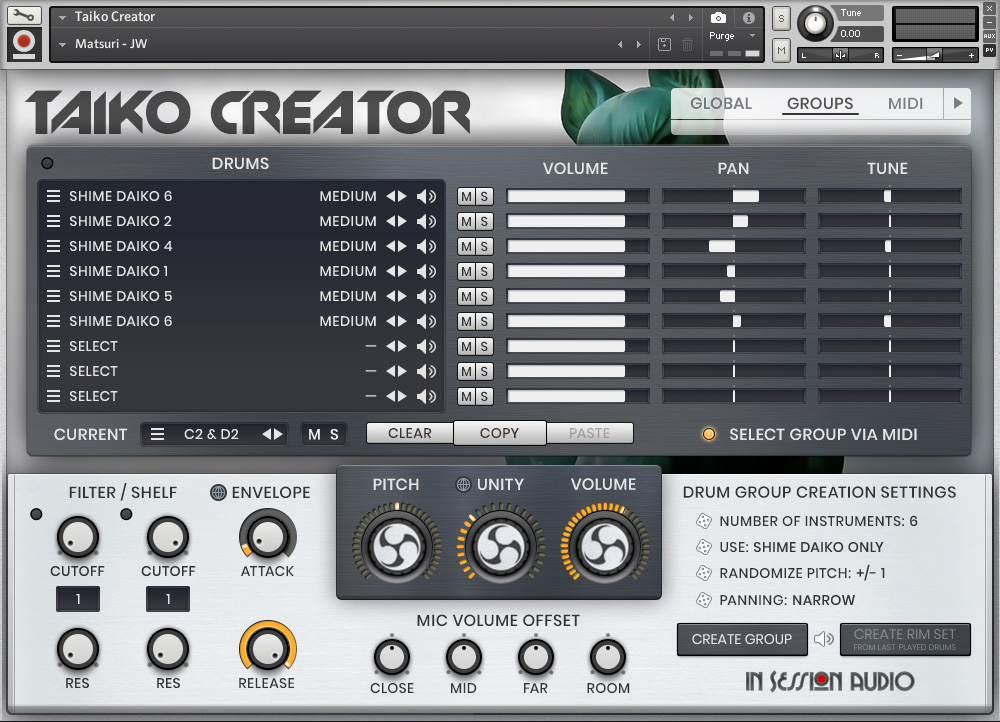Click previous instrument arrow in top row
Screen dimensions: 1000x722
(x=672, y=17)
